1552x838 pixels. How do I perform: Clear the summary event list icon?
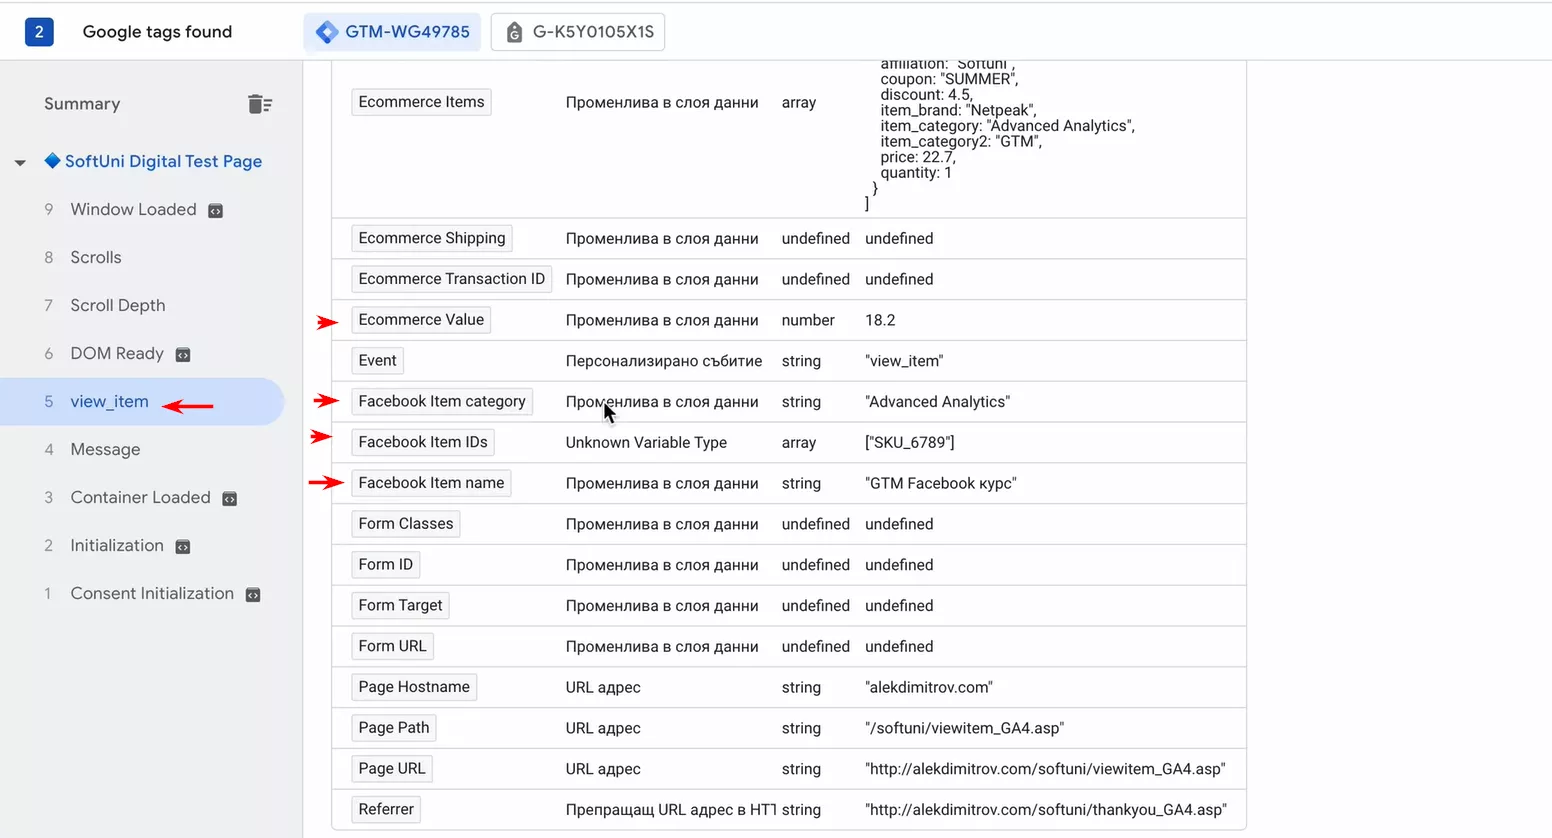260,104
